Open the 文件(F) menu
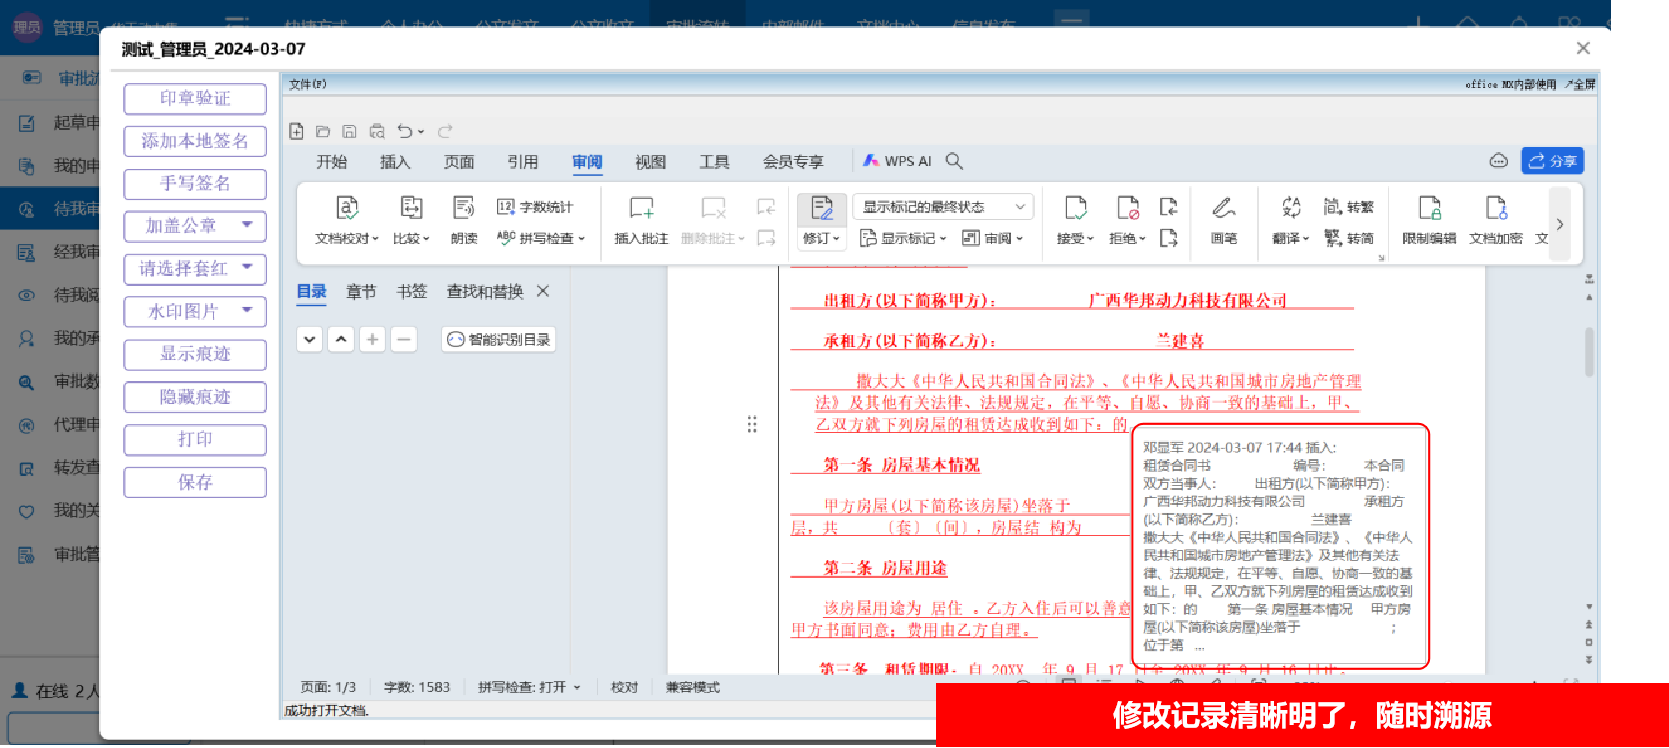Screen dimensions: 1669x748 (x=307, y=85)
